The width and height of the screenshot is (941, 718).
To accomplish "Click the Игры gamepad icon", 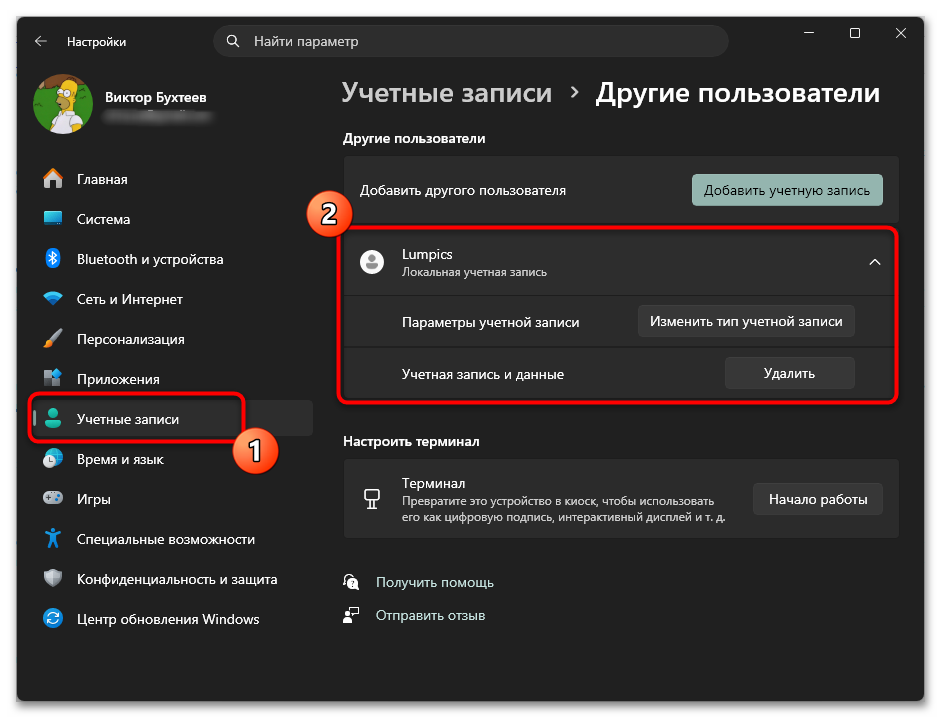I will [x=53, y=498].
